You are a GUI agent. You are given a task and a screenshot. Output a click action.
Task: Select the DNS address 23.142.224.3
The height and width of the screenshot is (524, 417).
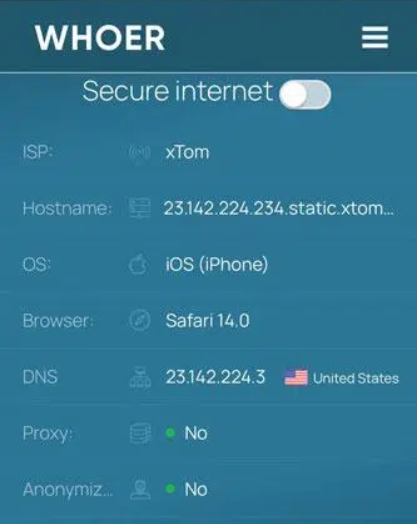click(x=216, y=377)
